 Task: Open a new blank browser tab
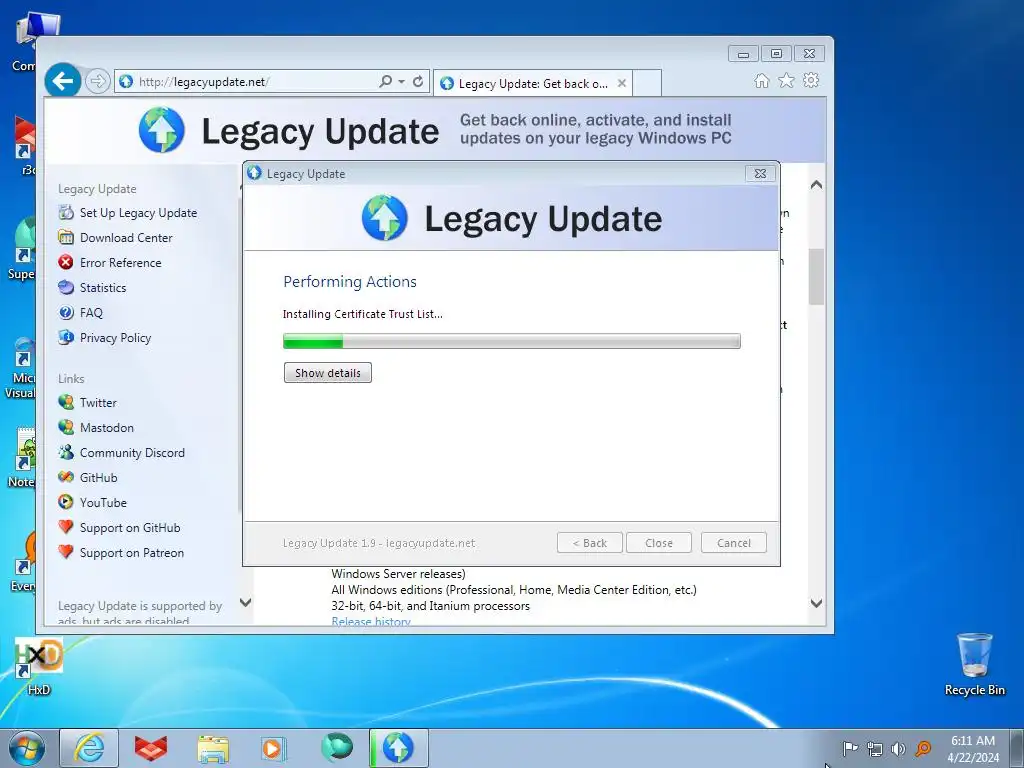647,84
